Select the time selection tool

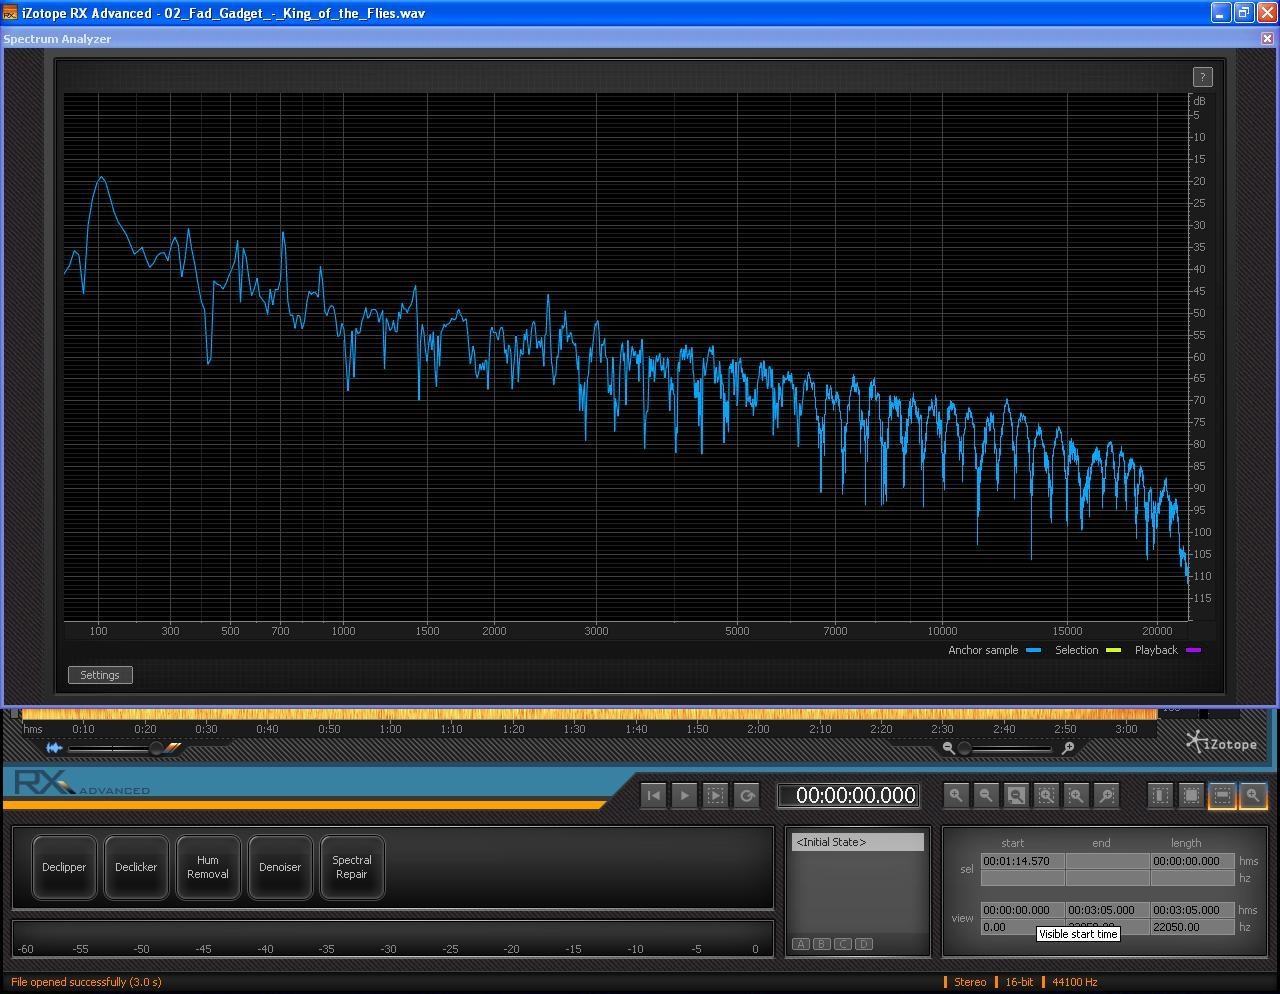(x=1160, y=795)
